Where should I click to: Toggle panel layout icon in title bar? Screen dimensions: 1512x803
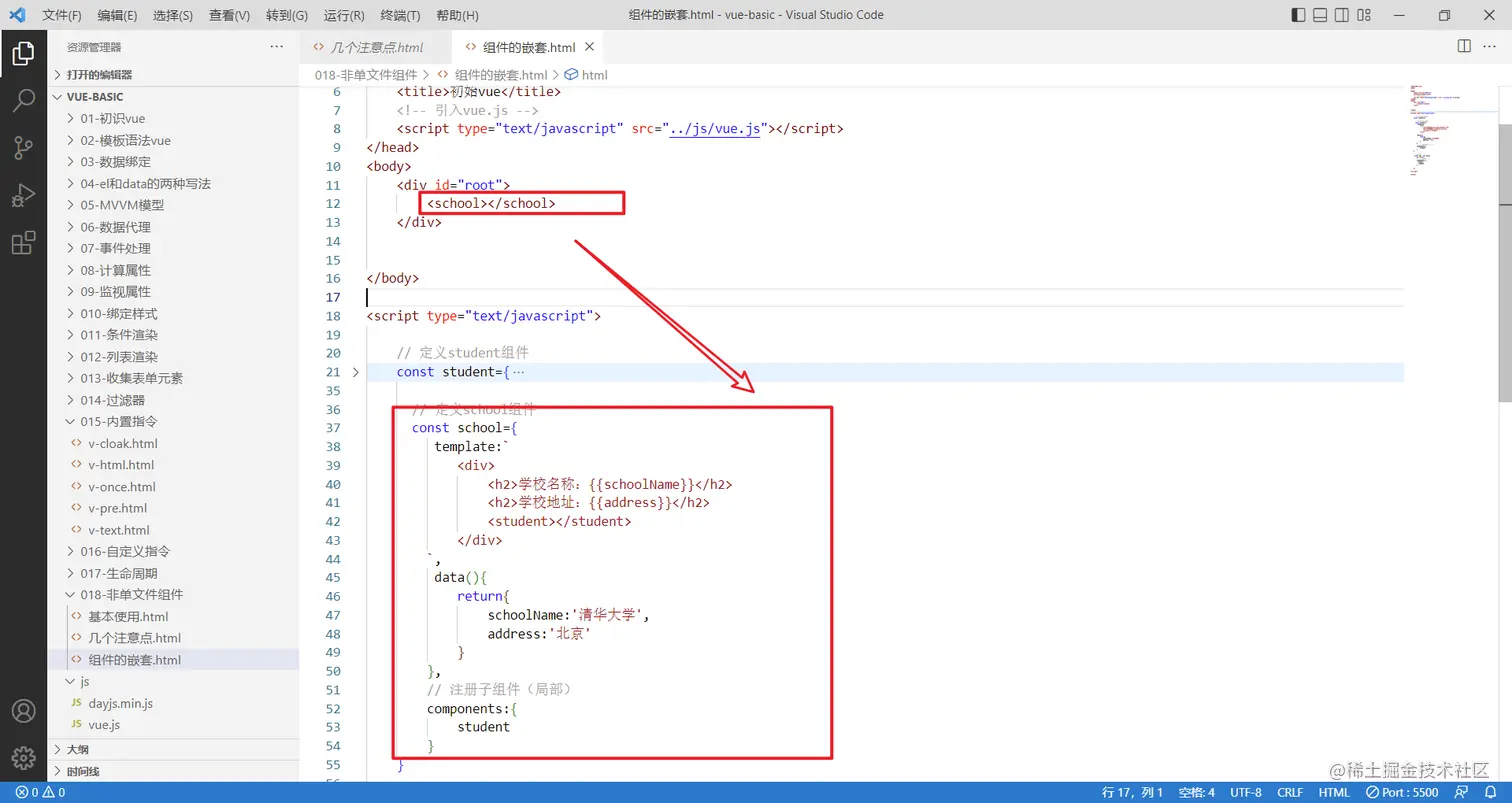1320,15
